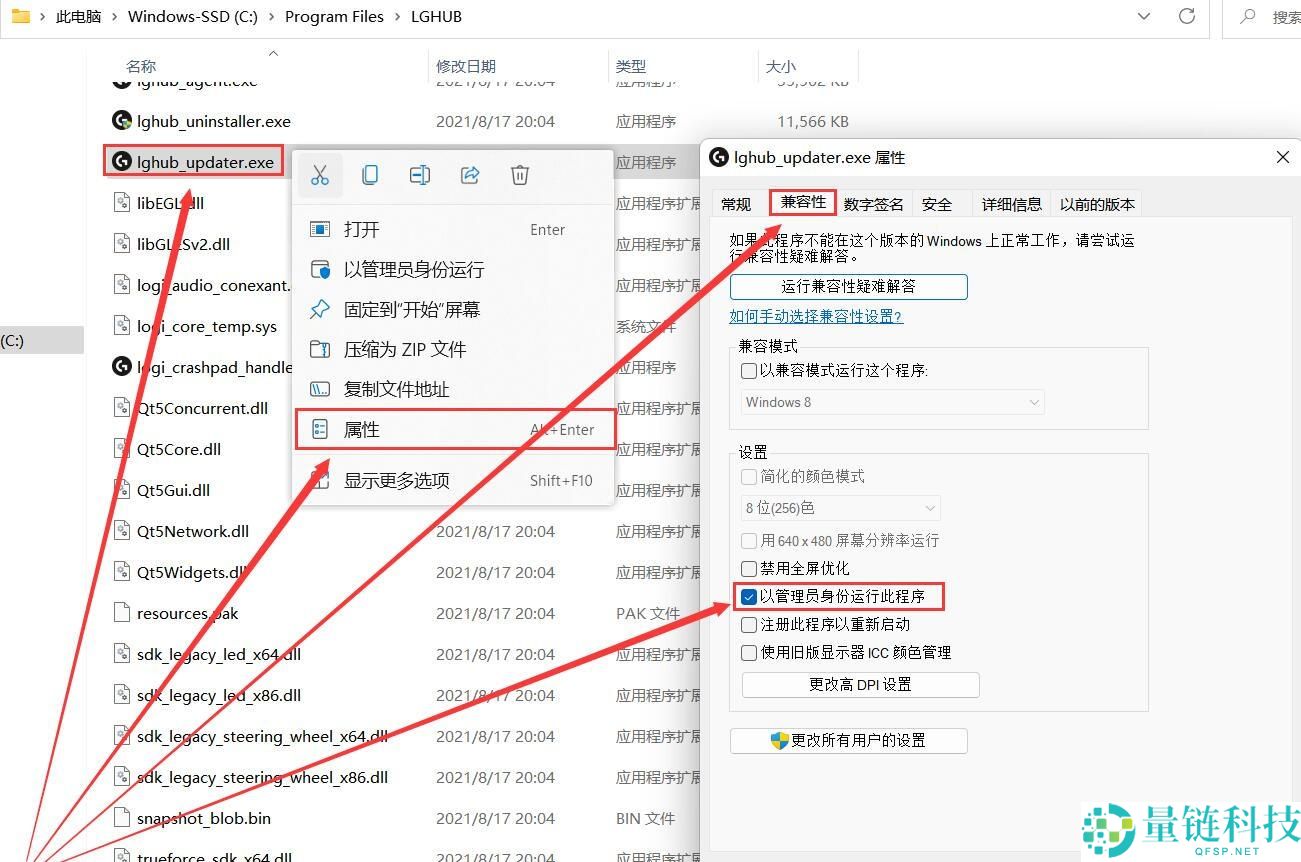The image size is (1301, 862).
Task: Toggle 禁用全屏优化 checkbox
Action: [748, 568]
